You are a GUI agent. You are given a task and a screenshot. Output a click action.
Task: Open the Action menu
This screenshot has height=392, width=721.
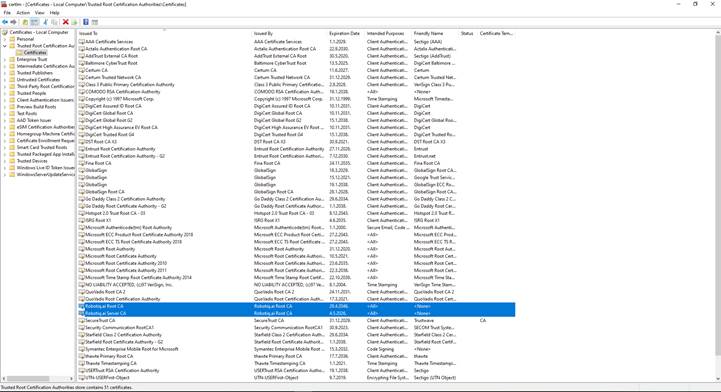(x=23, y=13)
